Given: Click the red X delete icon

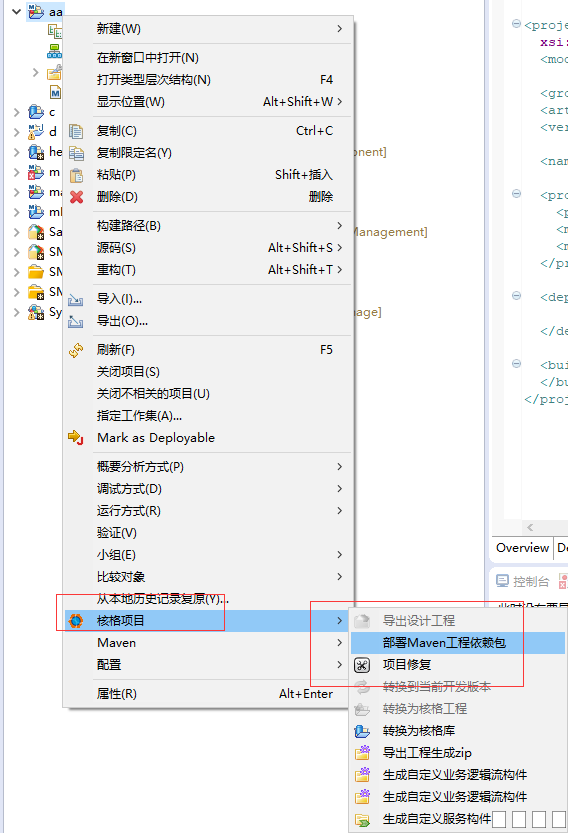Looking at the screenshot, I should pyautogui.click(x=77, y=197).
